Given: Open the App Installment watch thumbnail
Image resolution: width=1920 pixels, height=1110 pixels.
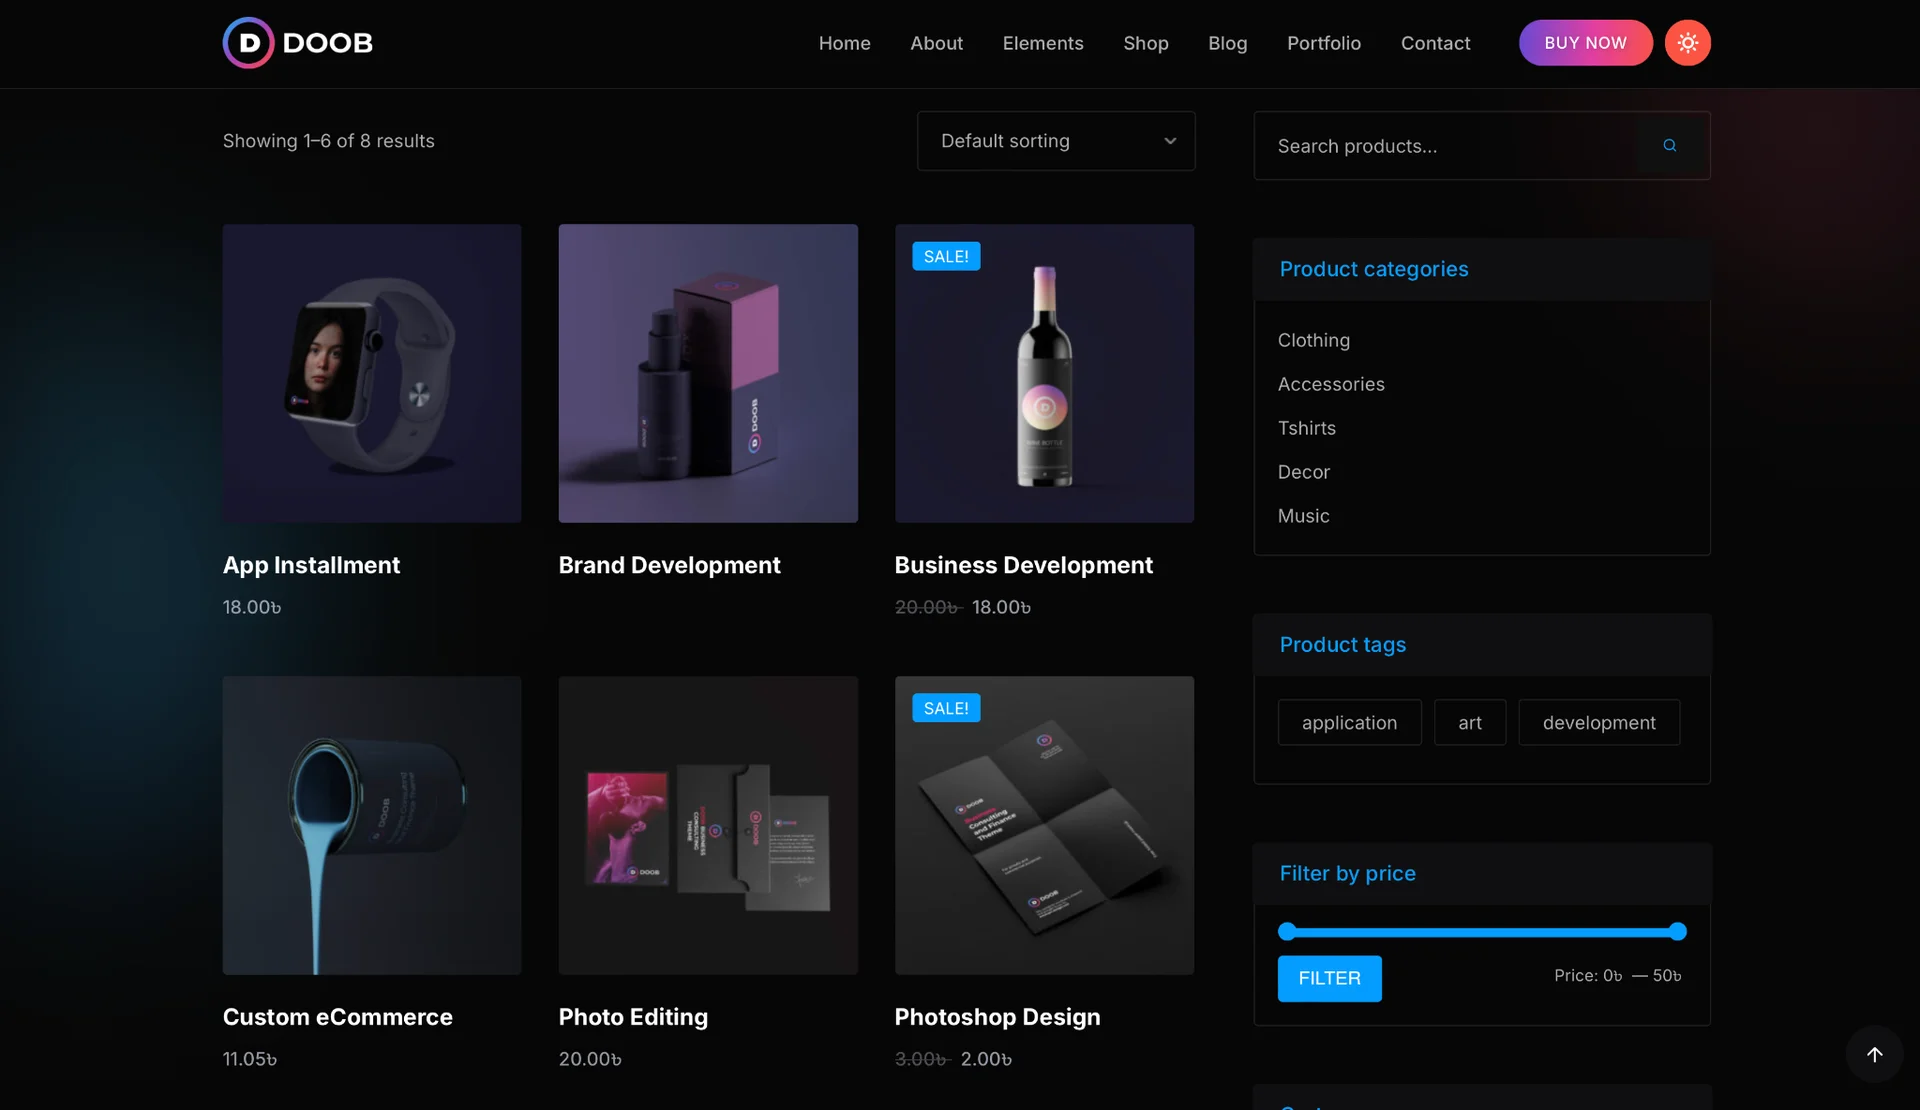Looking at the screenshot, I should tap(371, 373).
